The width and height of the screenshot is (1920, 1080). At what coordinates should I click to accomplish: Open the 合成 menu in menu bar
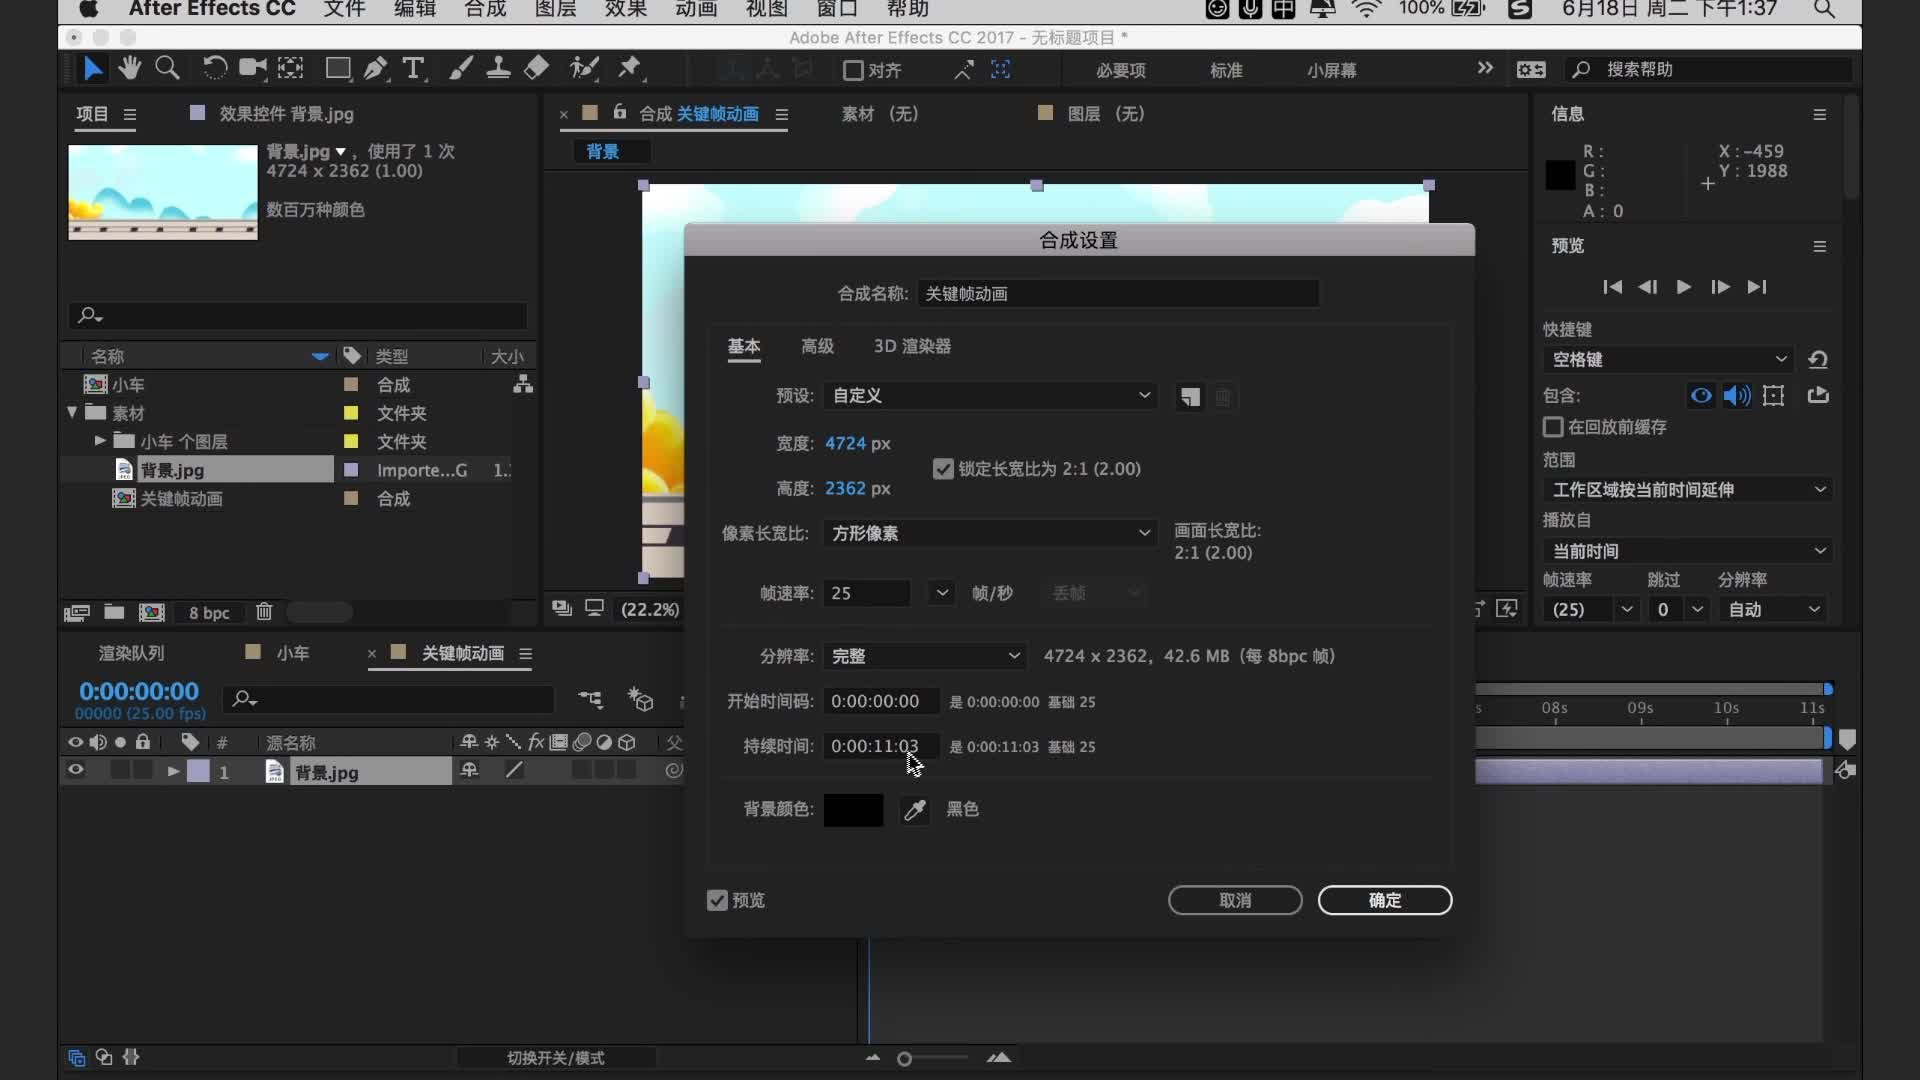click(486, 9)
